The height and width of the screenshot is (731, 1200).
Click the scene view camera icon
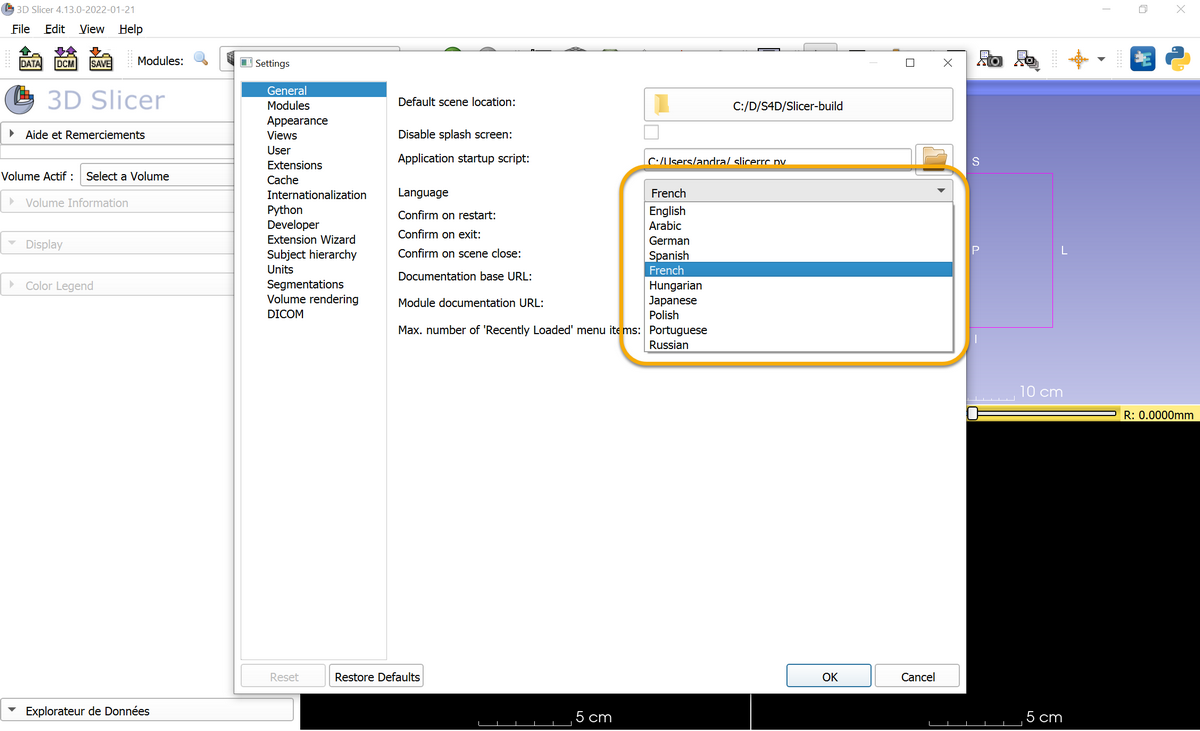[1027, 60]
